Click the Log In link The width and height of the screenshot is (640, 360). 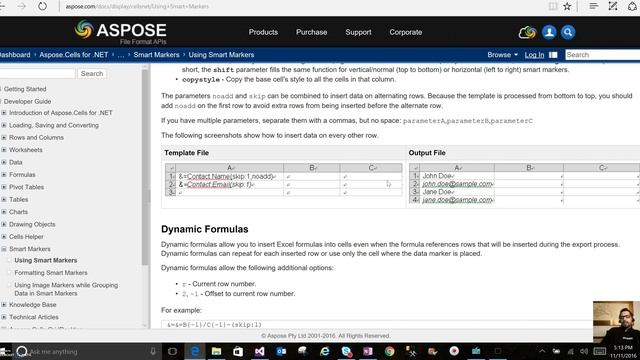click(534, 55)
